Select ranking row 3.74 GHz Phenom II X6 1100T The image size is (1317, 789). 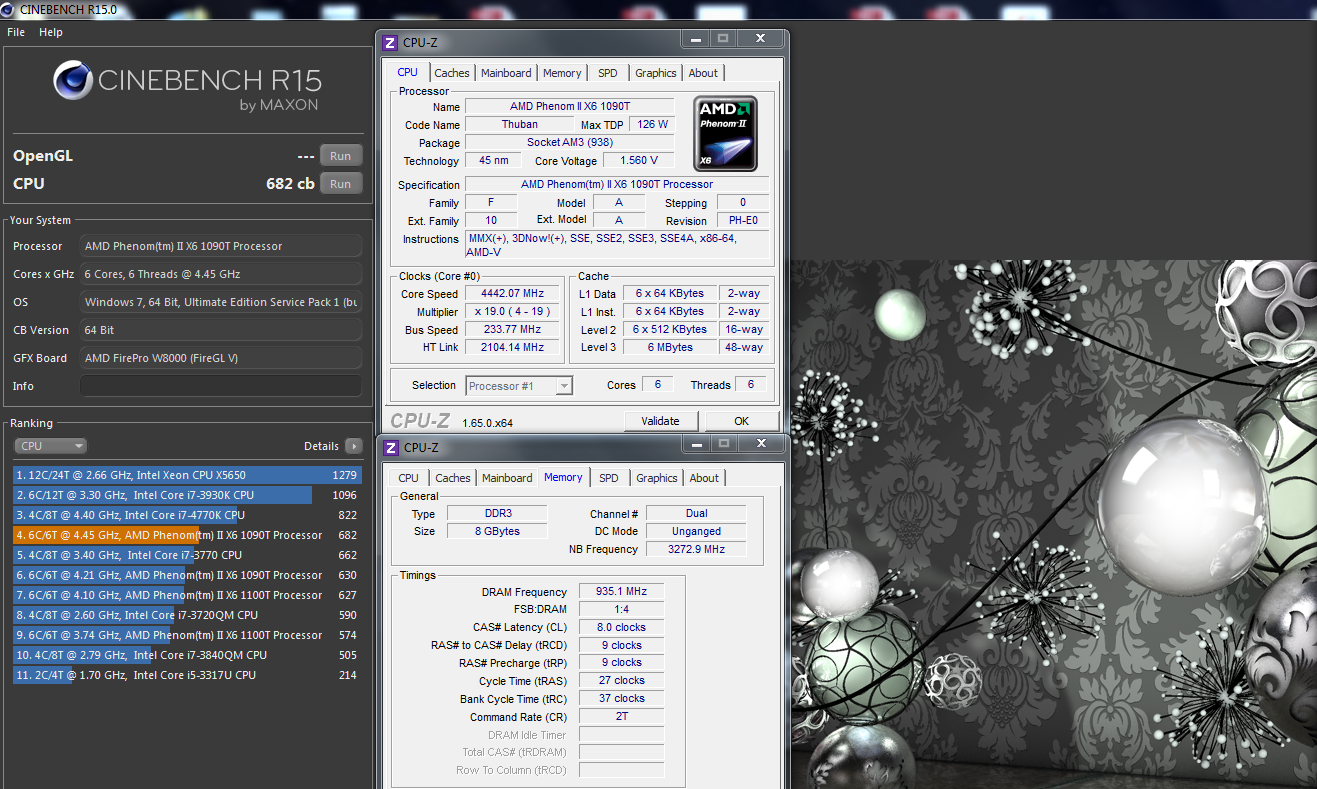pos(187,635)
